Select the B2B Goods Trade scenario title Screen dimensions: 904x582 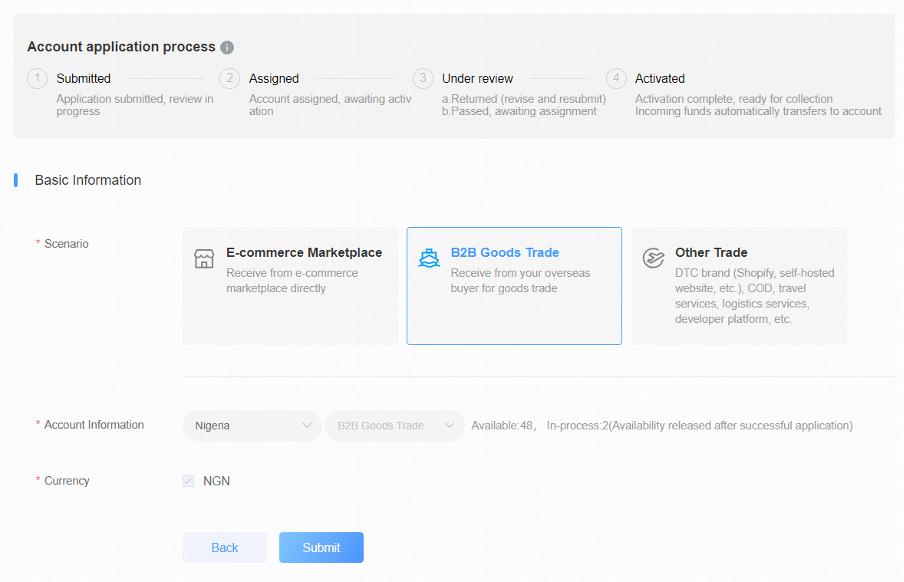click(505, 253)
